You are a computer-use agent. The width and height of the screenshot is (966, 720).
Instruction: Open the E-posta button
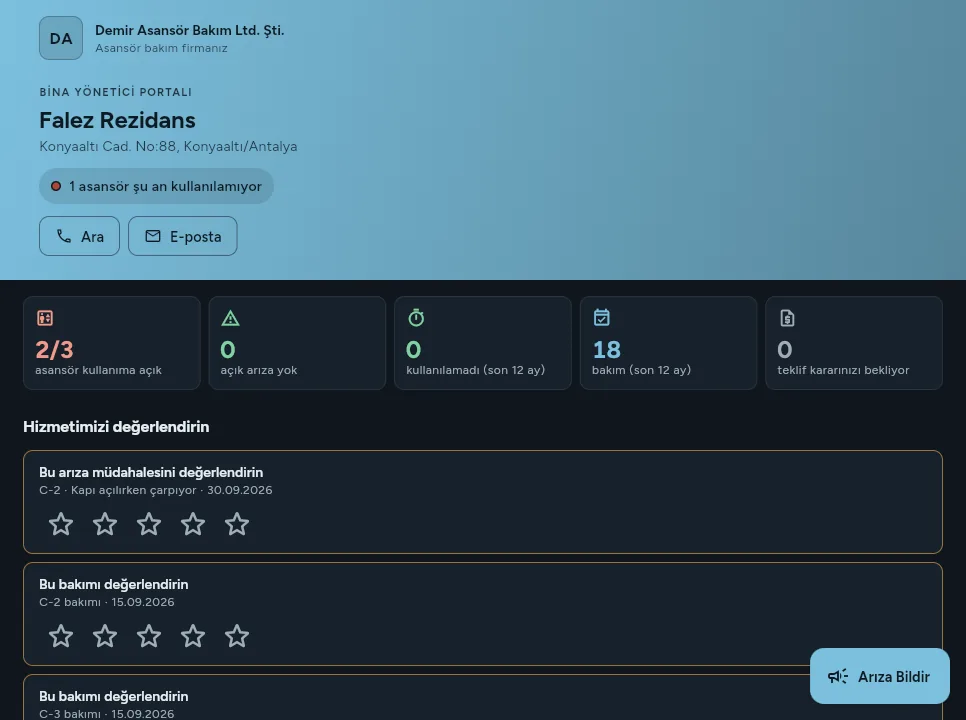183,236
